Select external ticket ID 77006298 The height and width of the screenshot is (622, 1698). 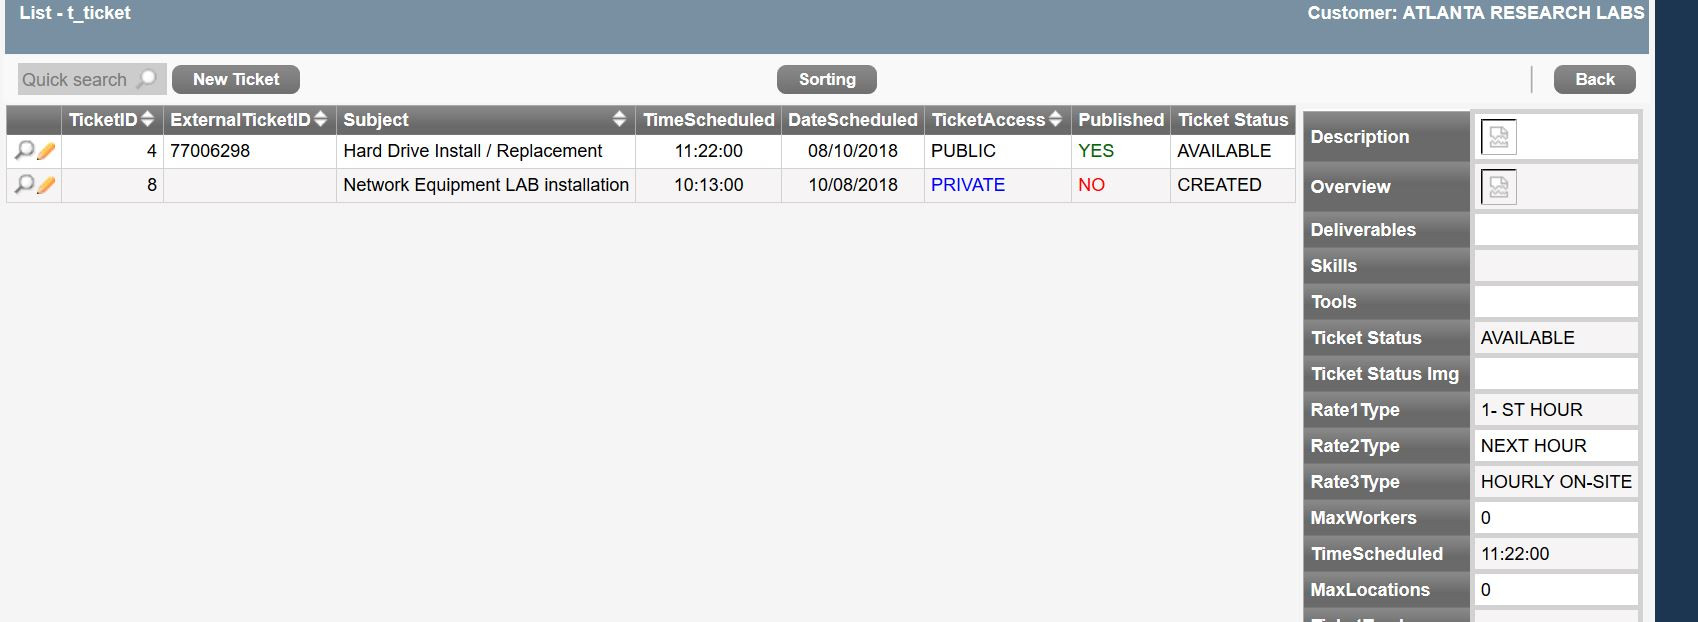[210, 151]
